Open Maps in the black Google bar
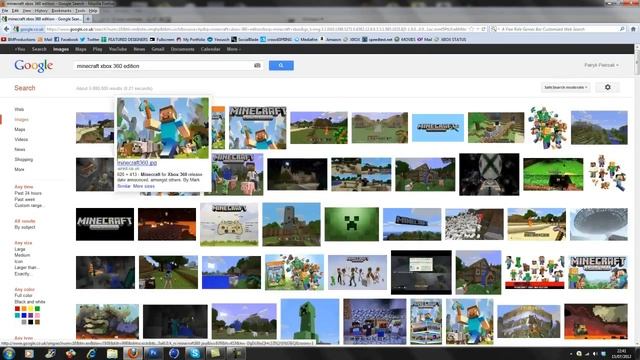 click(80, 49)
